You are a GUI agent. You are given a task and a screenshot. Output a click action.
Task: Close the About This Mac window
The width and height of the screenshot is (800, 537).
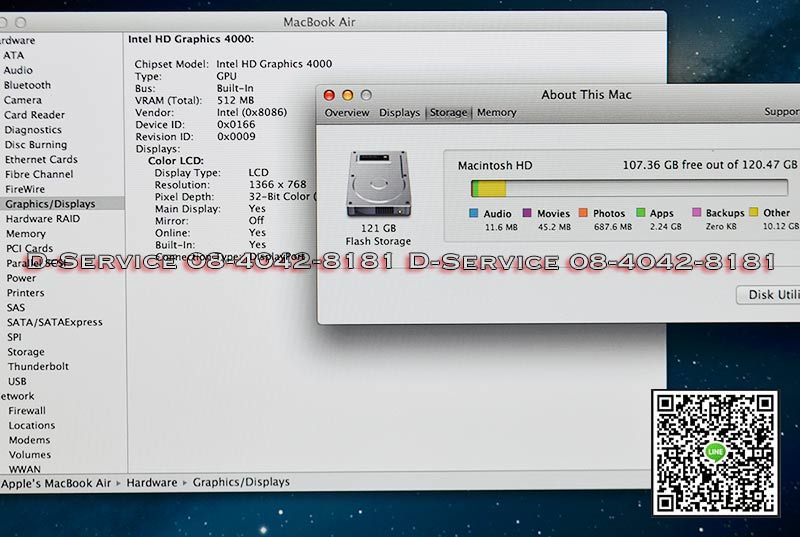click(329, 95)
